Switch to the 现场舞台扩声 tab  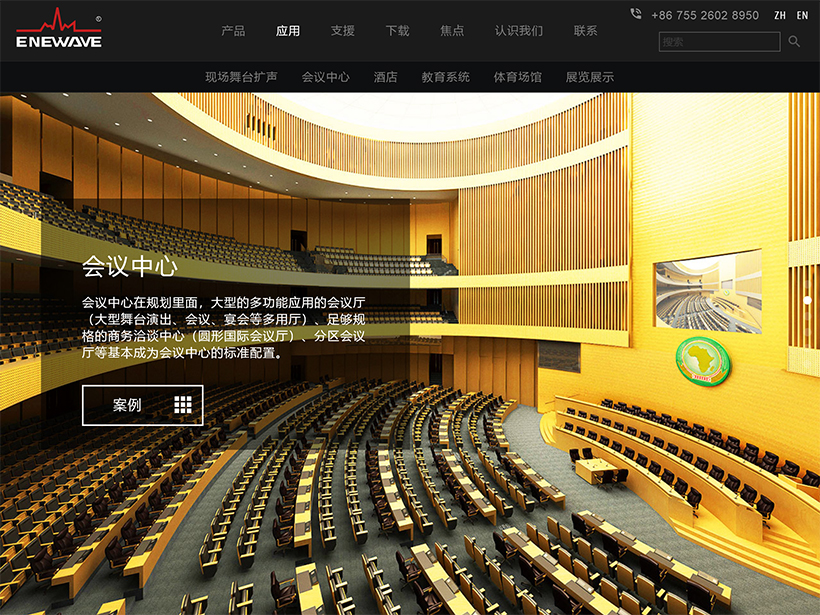pyautogui.click(x=241, y=77)
